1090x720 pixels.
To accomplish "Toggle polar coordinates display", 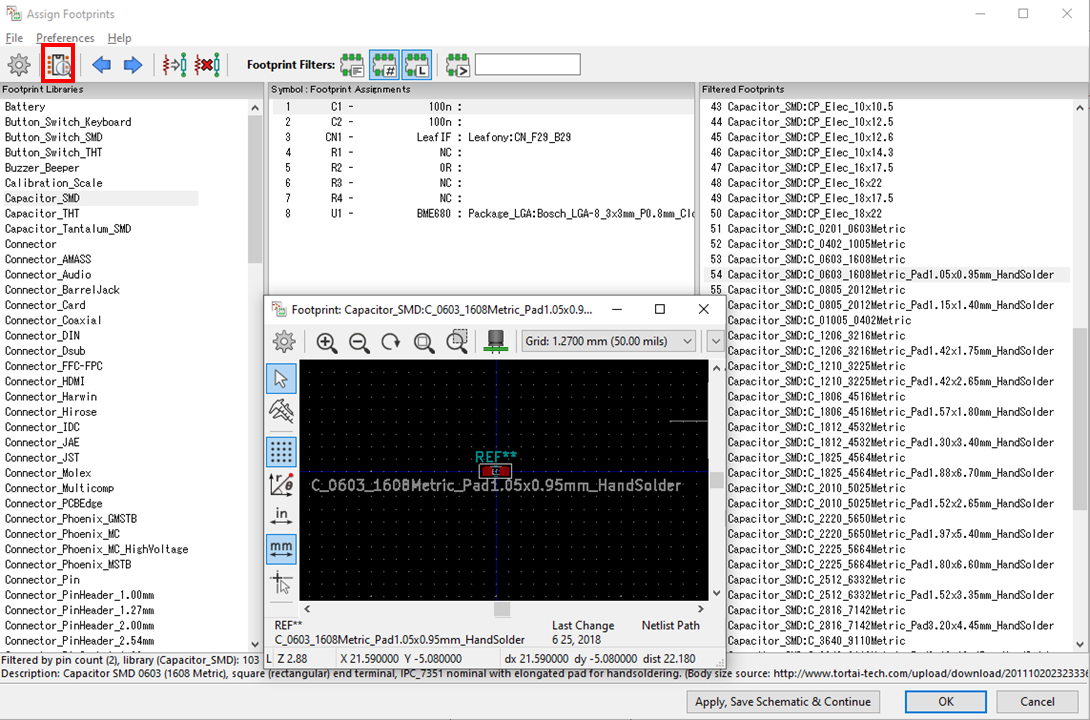I will point(281,484).
